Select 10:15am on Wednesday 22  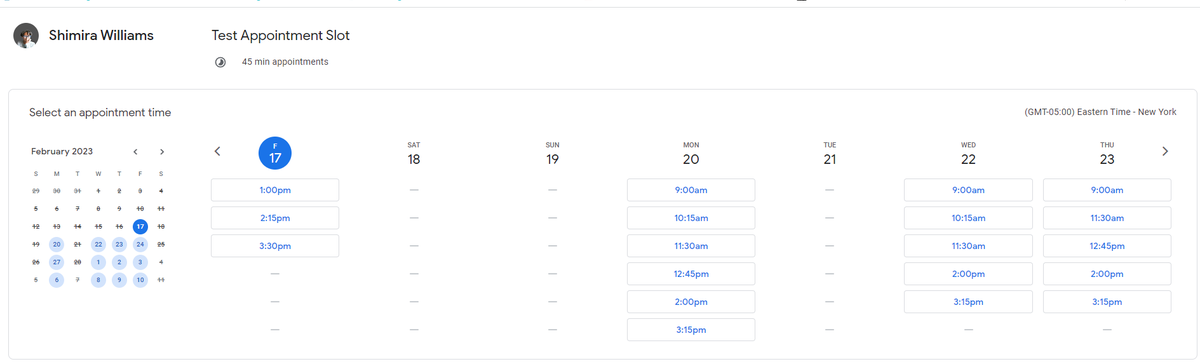coord(968,218)
